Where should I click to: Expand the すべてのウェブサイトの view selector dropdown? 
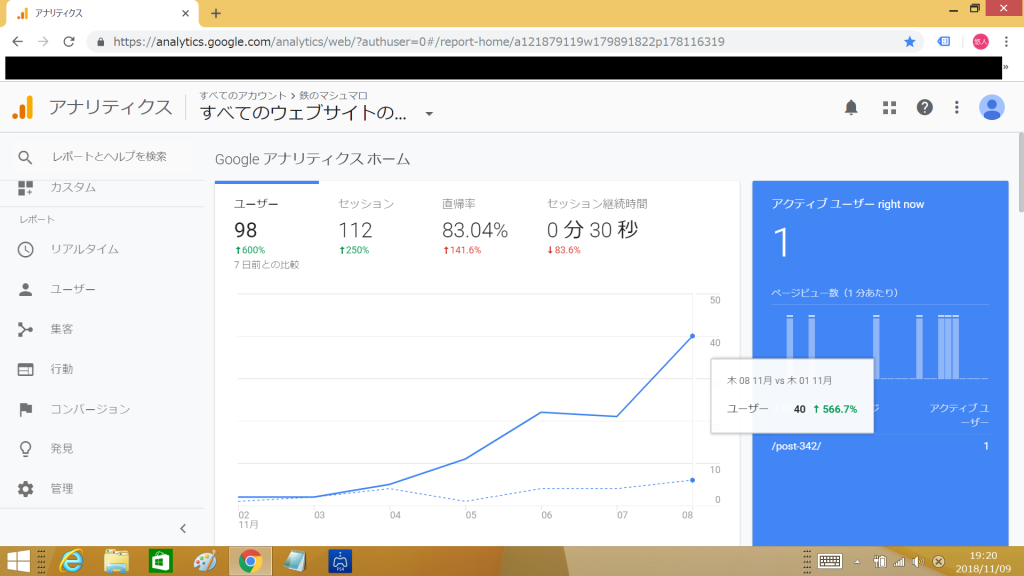(x=429, y=114)
